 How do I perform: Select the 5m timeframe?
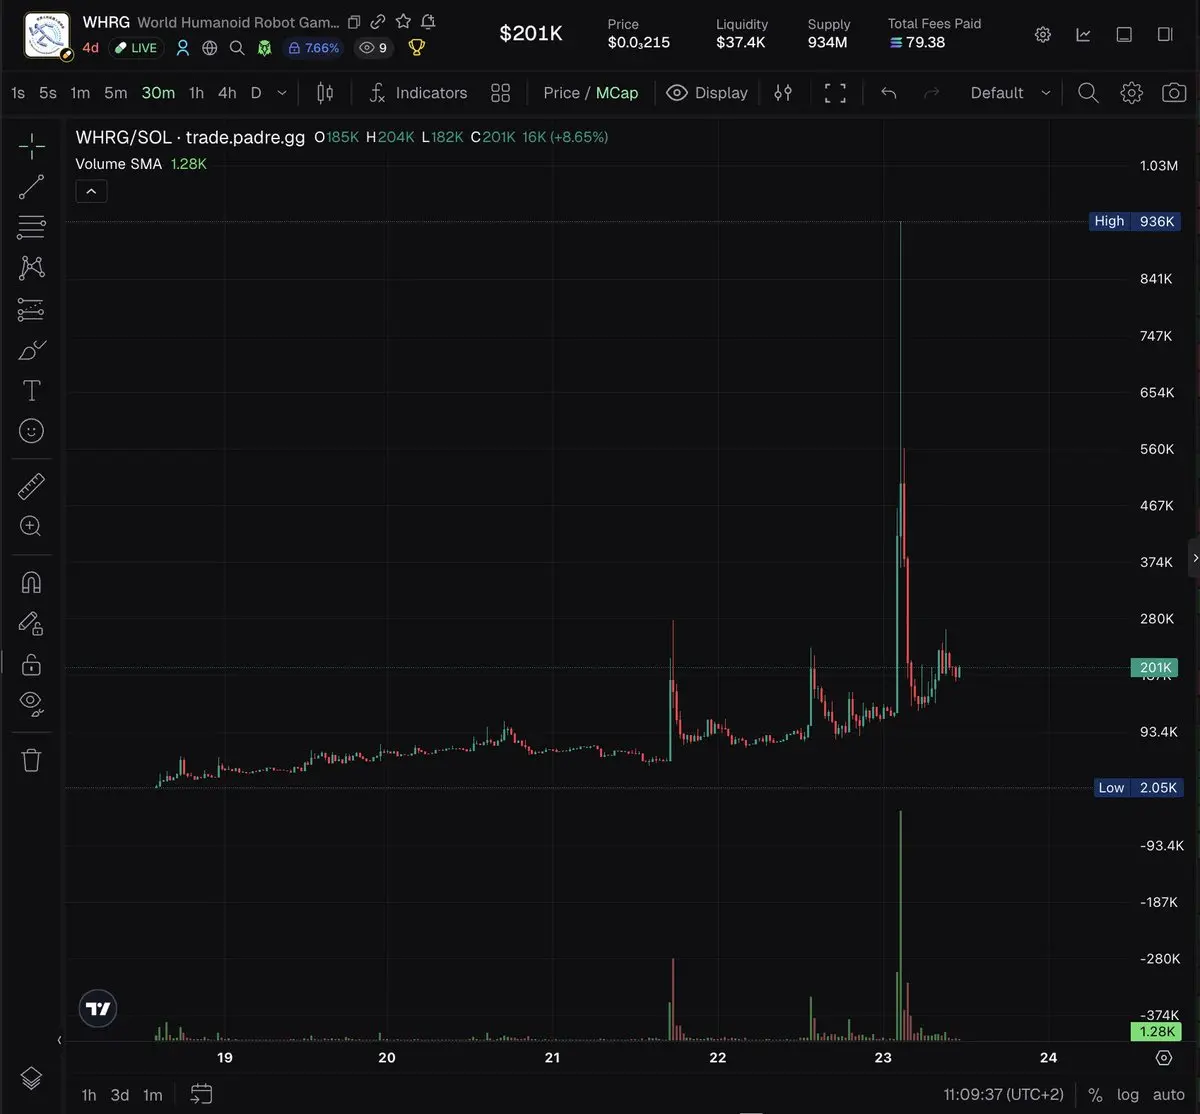pos(116,93)
